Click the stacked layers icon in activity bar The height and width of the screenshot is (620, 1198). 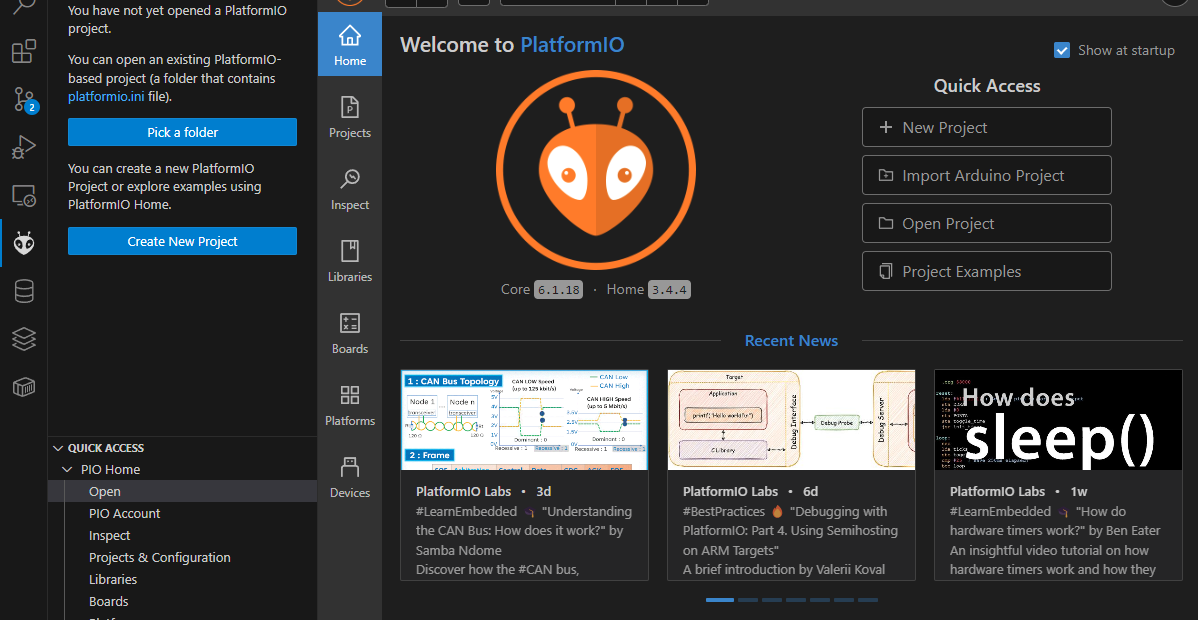(x=24, y=339)
